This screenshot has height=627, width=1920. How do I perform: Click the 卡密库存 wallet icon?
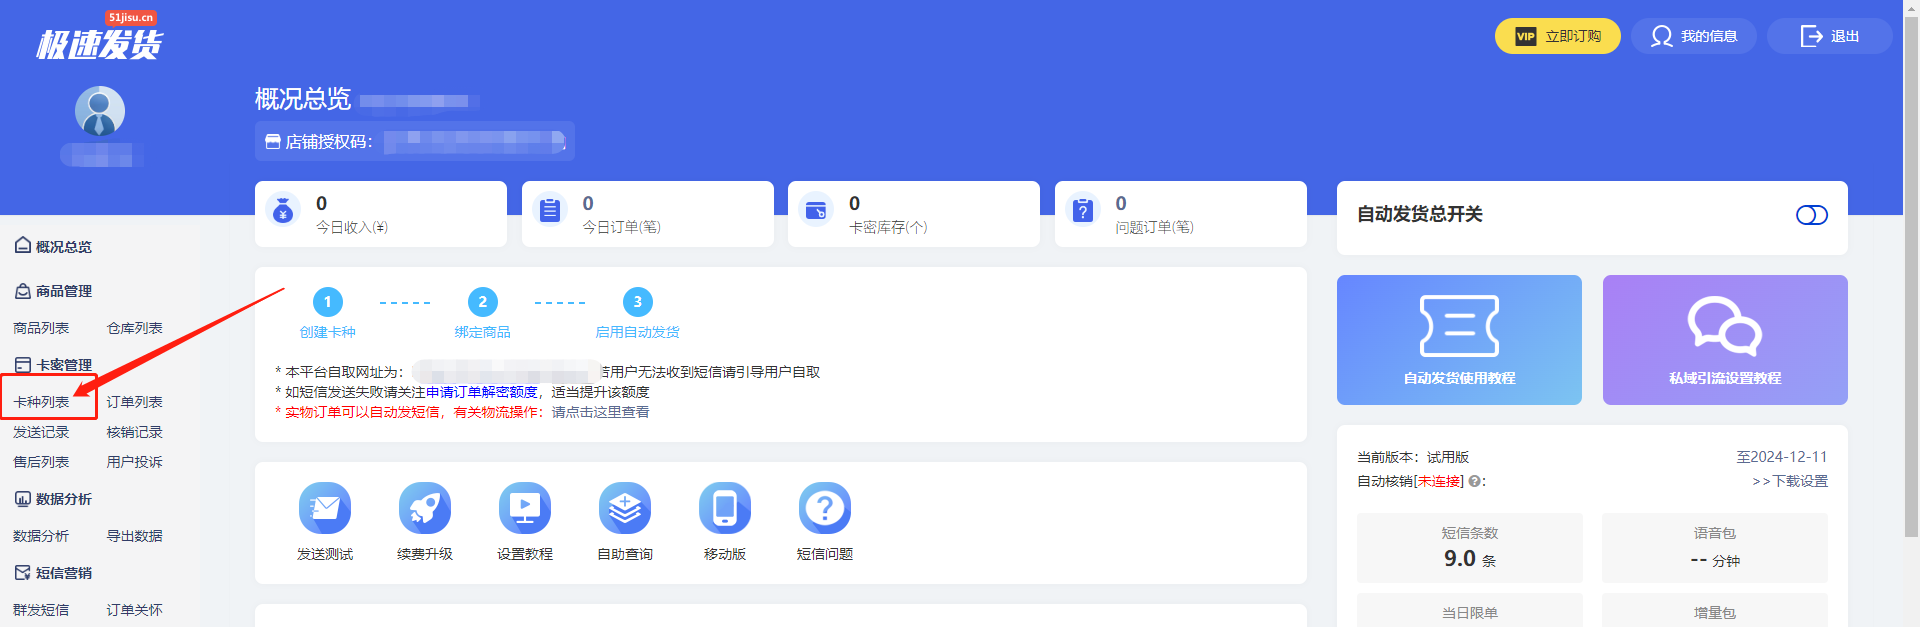[817, 211]
